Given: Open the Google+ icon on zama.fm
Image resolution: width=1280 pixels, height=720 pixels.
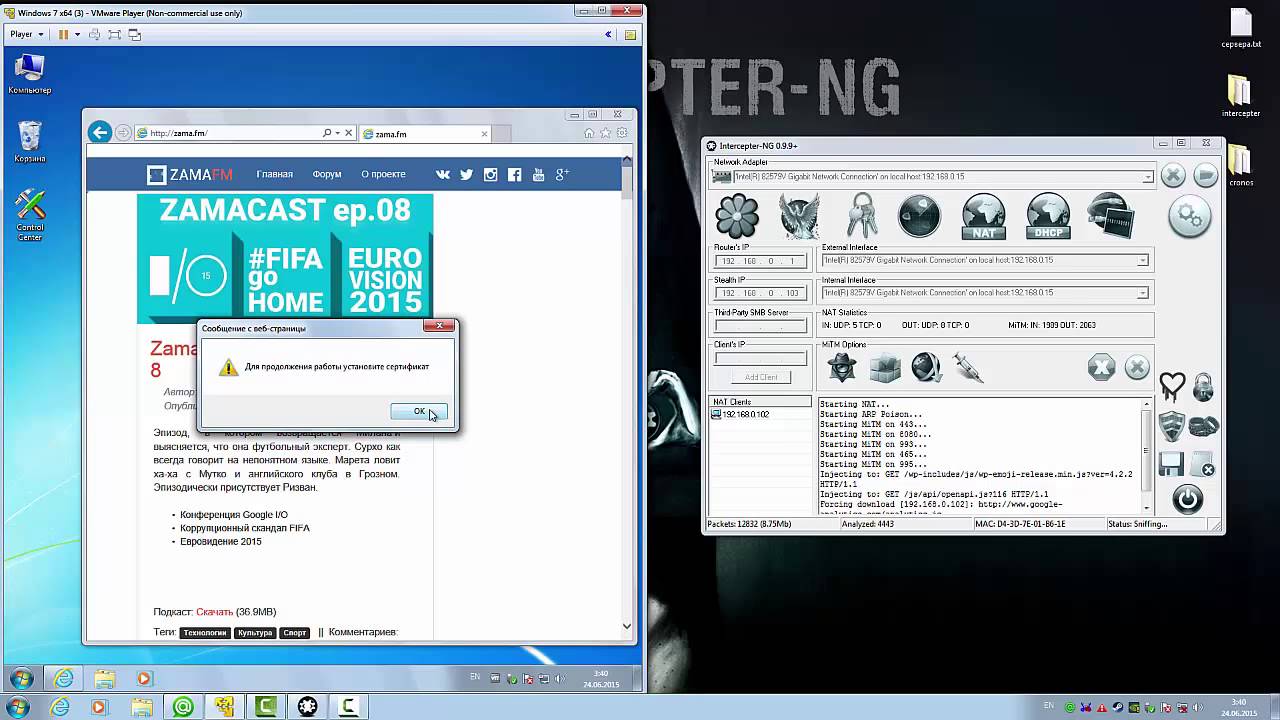Looking at the screenshot, I should pyautogui.click(x=562, y=174).
